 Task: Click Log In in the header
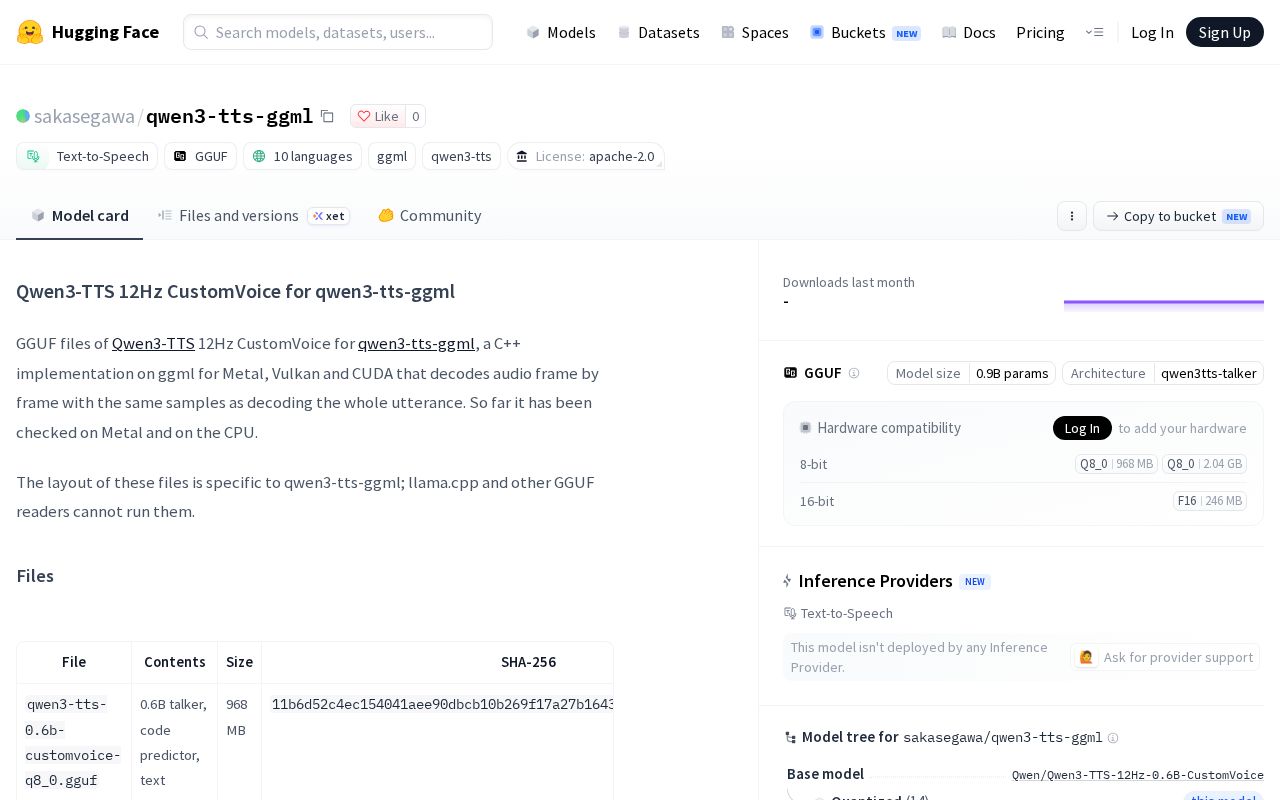1152,32
